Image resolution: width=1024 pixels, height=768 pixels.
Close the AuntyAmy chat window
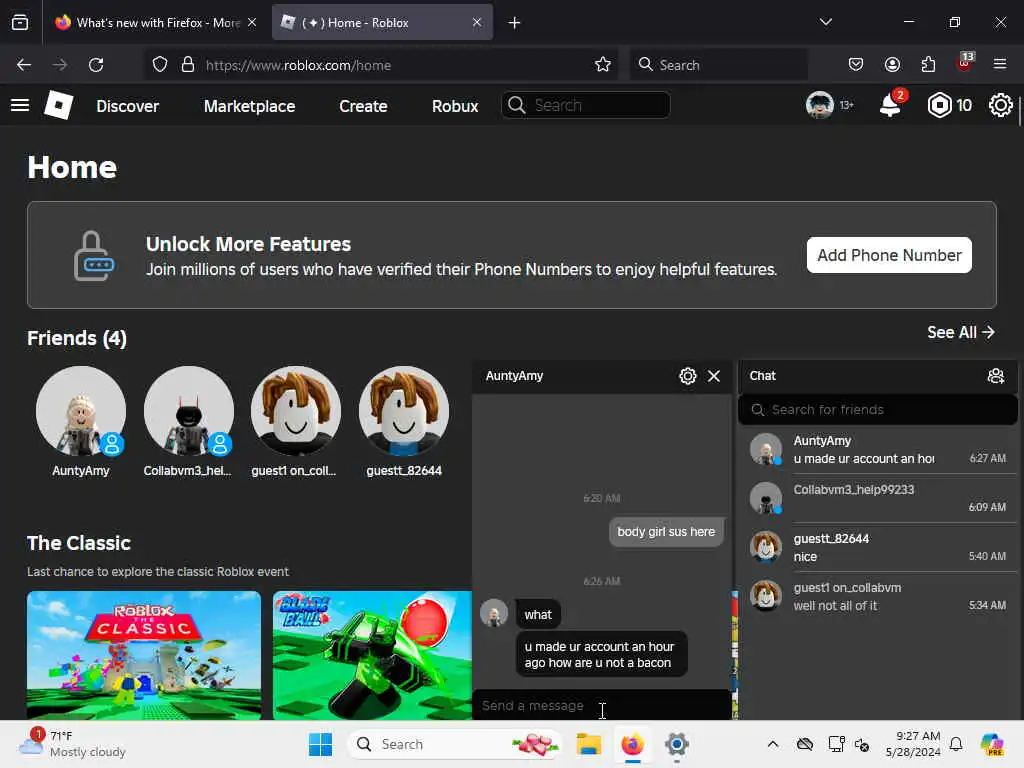714,376
